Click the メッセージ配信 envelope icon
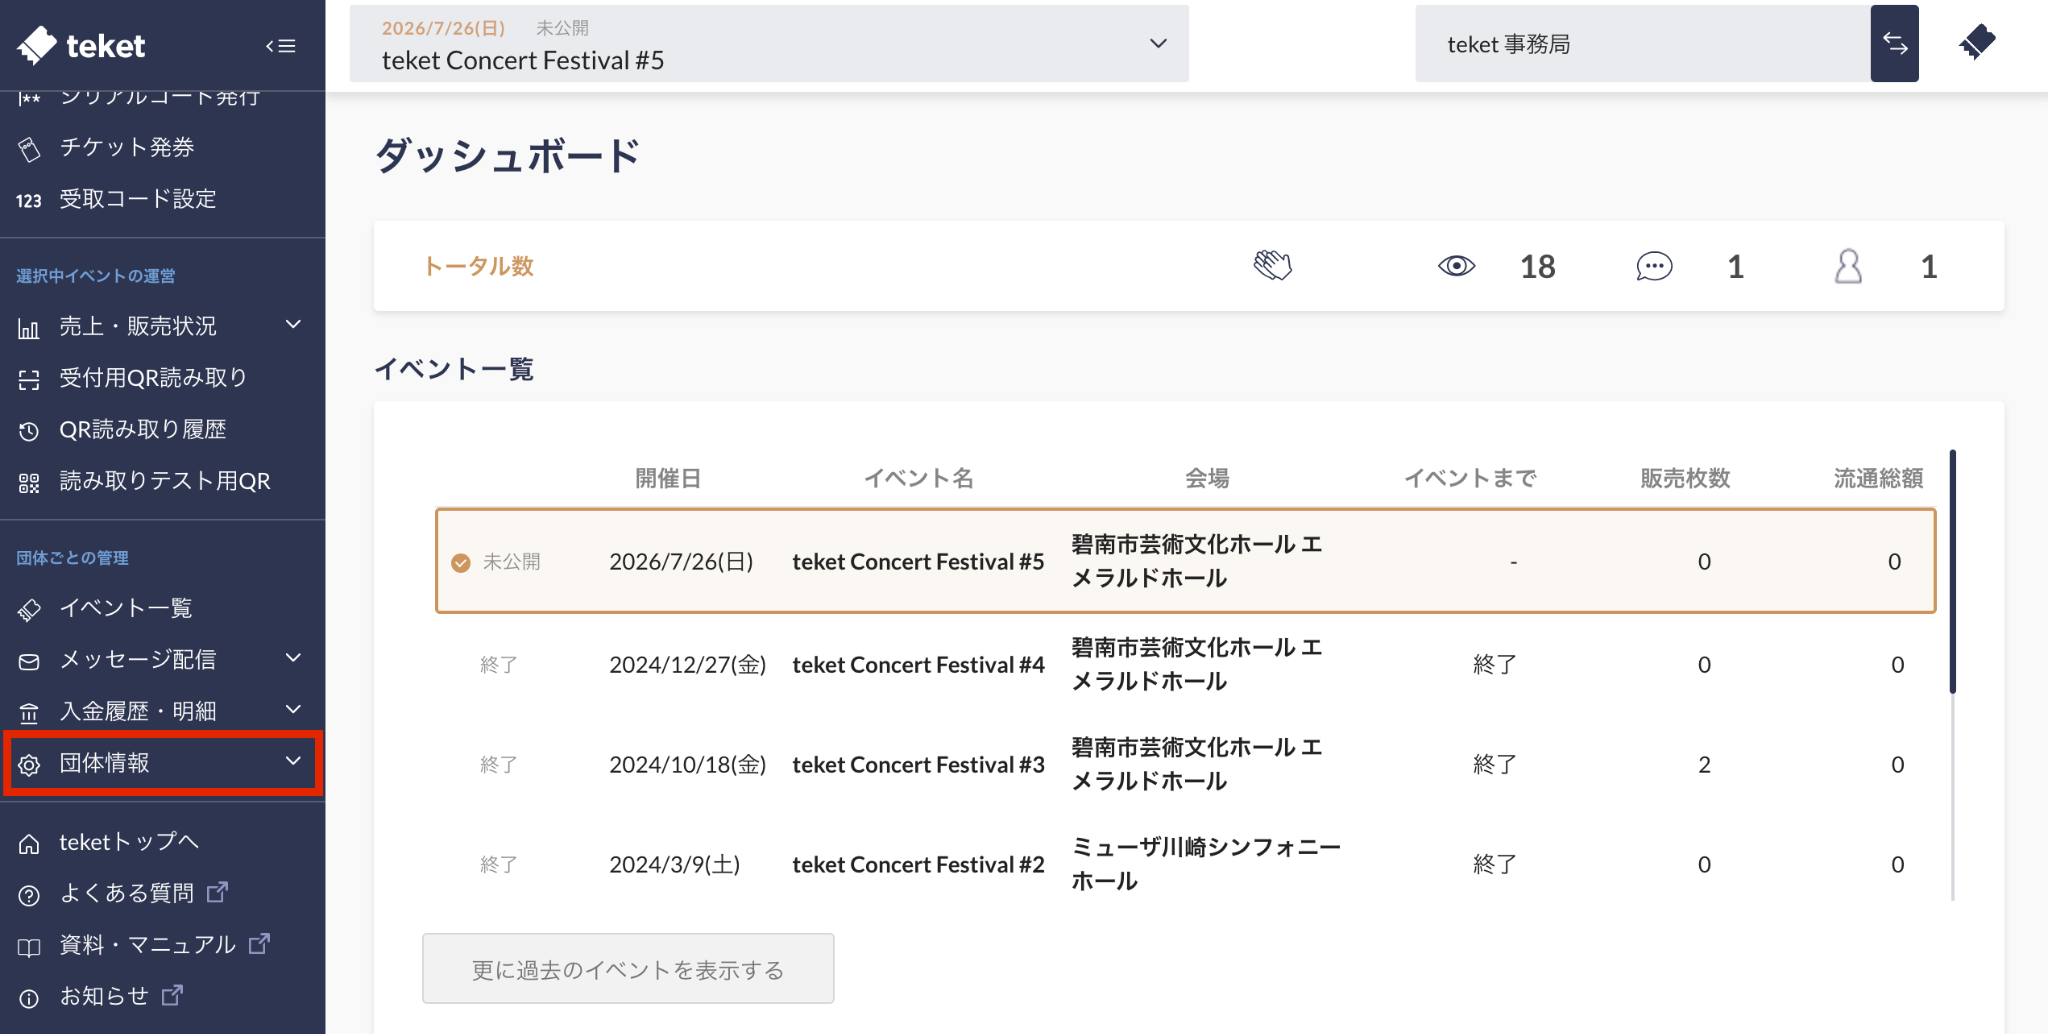This screenshot has width=2048, height=1034. click(29, 661)
